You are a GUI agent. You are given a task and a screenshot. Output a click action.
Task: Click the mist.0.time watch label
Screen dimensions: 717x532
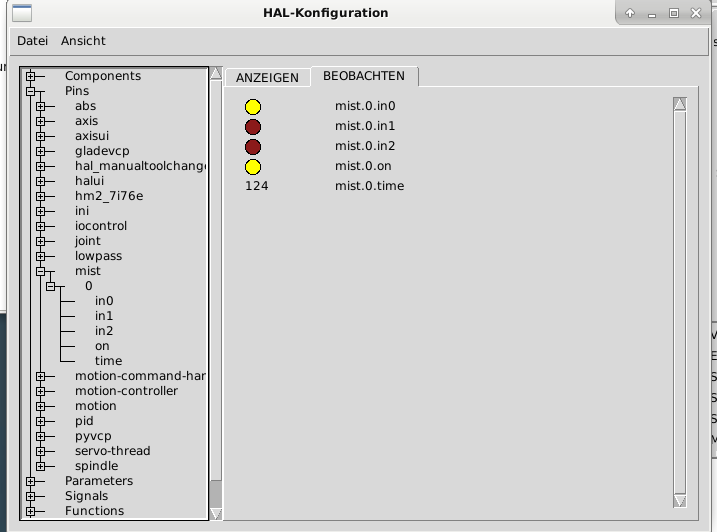369,186
